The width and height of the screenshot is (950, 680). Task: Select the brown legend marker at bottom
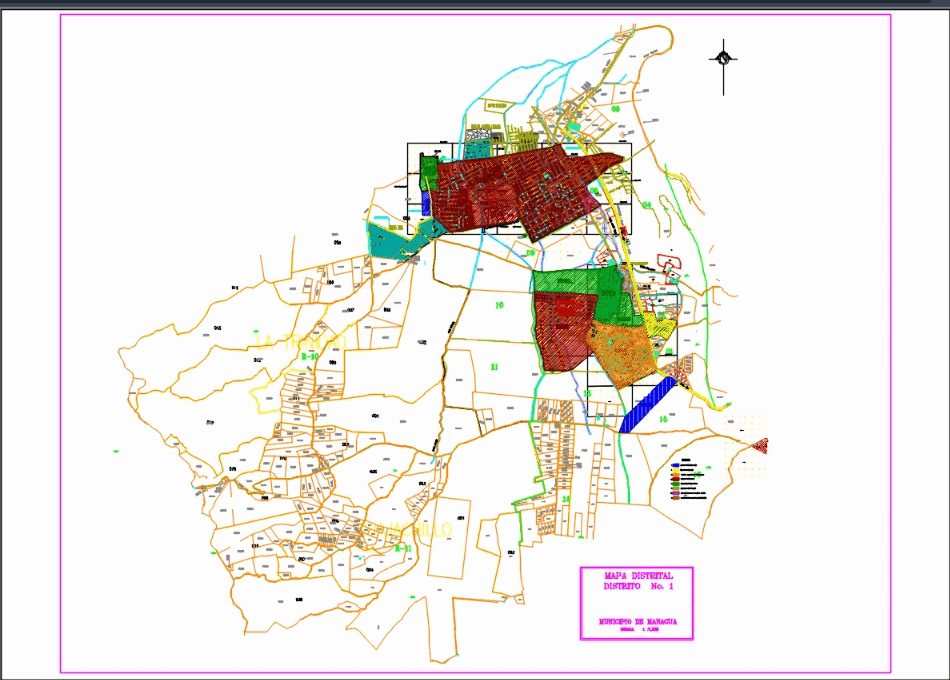675,498
